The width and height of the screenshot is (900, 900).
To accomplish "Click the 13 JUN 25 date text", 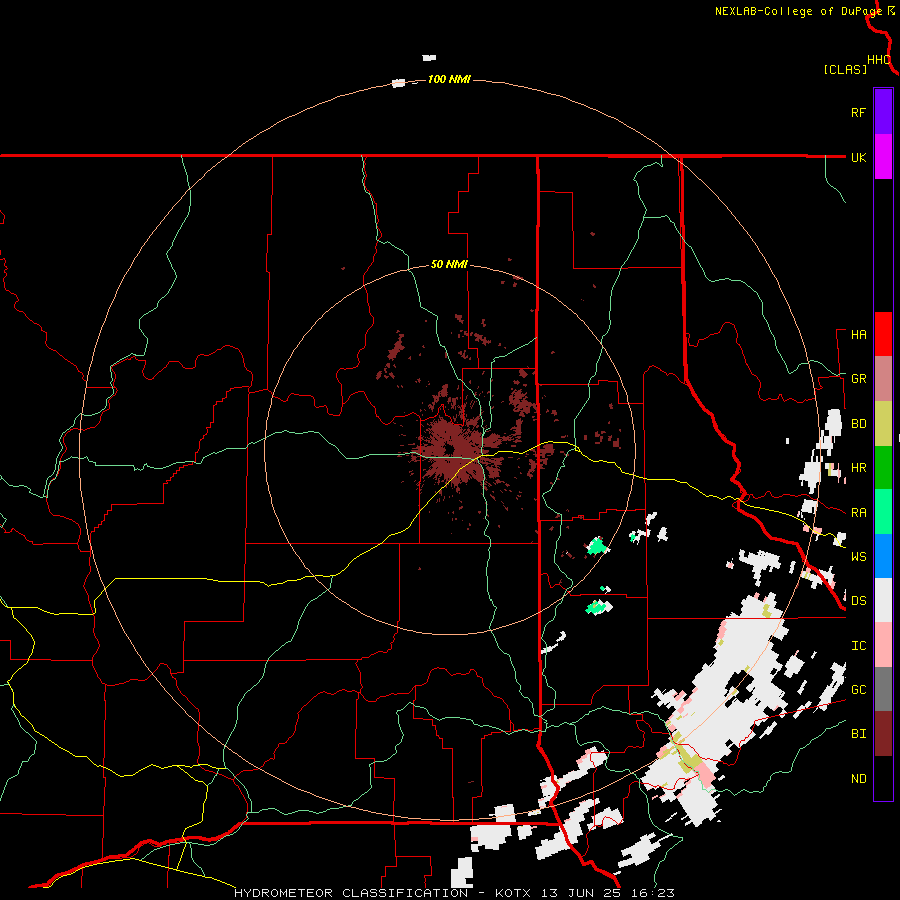I will tap(583, 893).
